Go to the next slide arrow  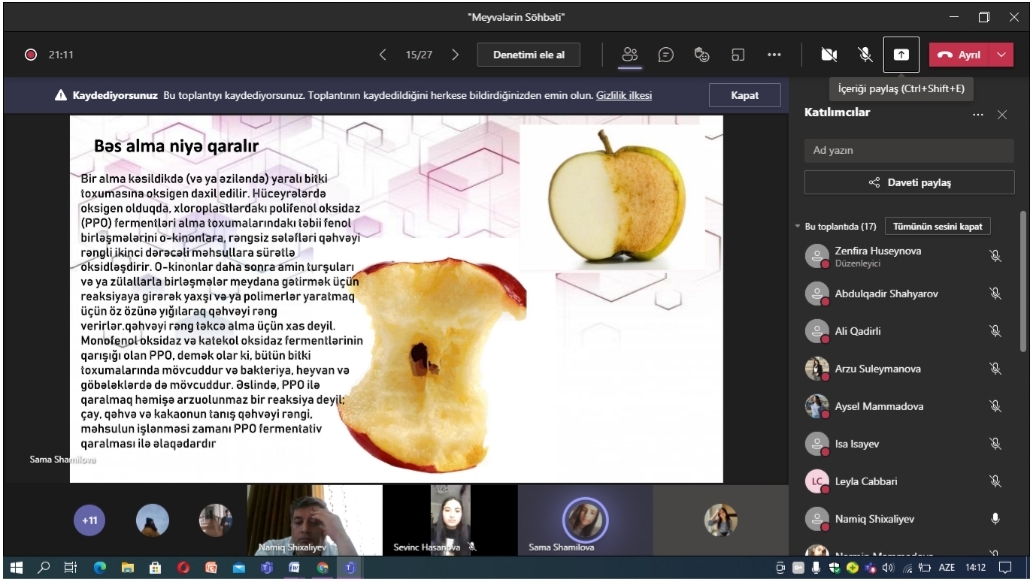point(455,55)
